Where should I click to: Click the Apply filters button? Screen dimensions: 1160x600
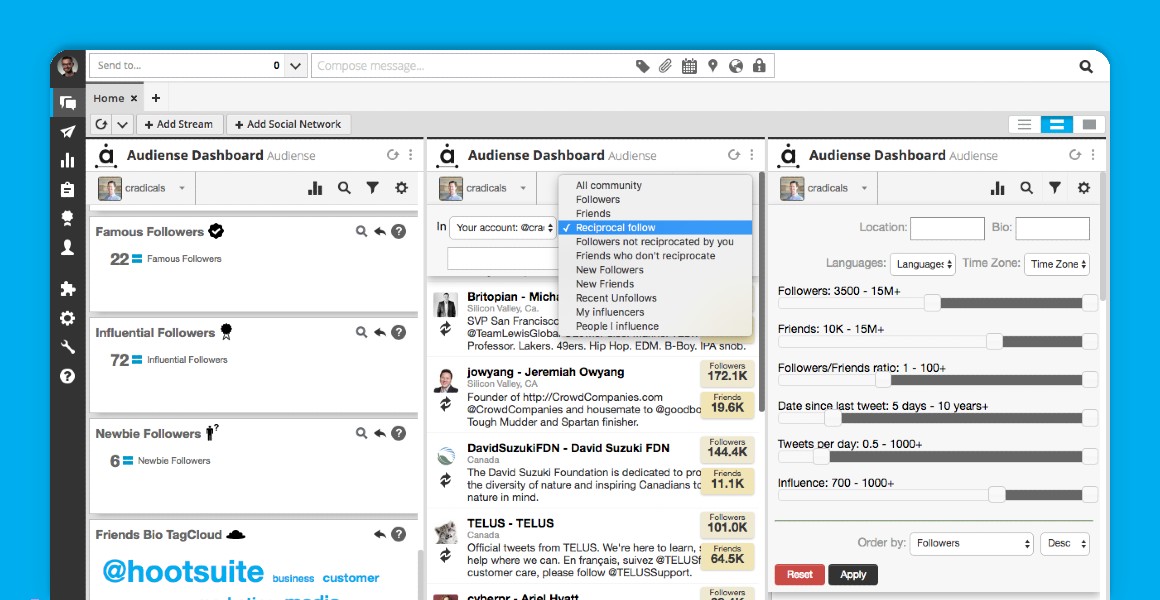click(x=853, y=574)
